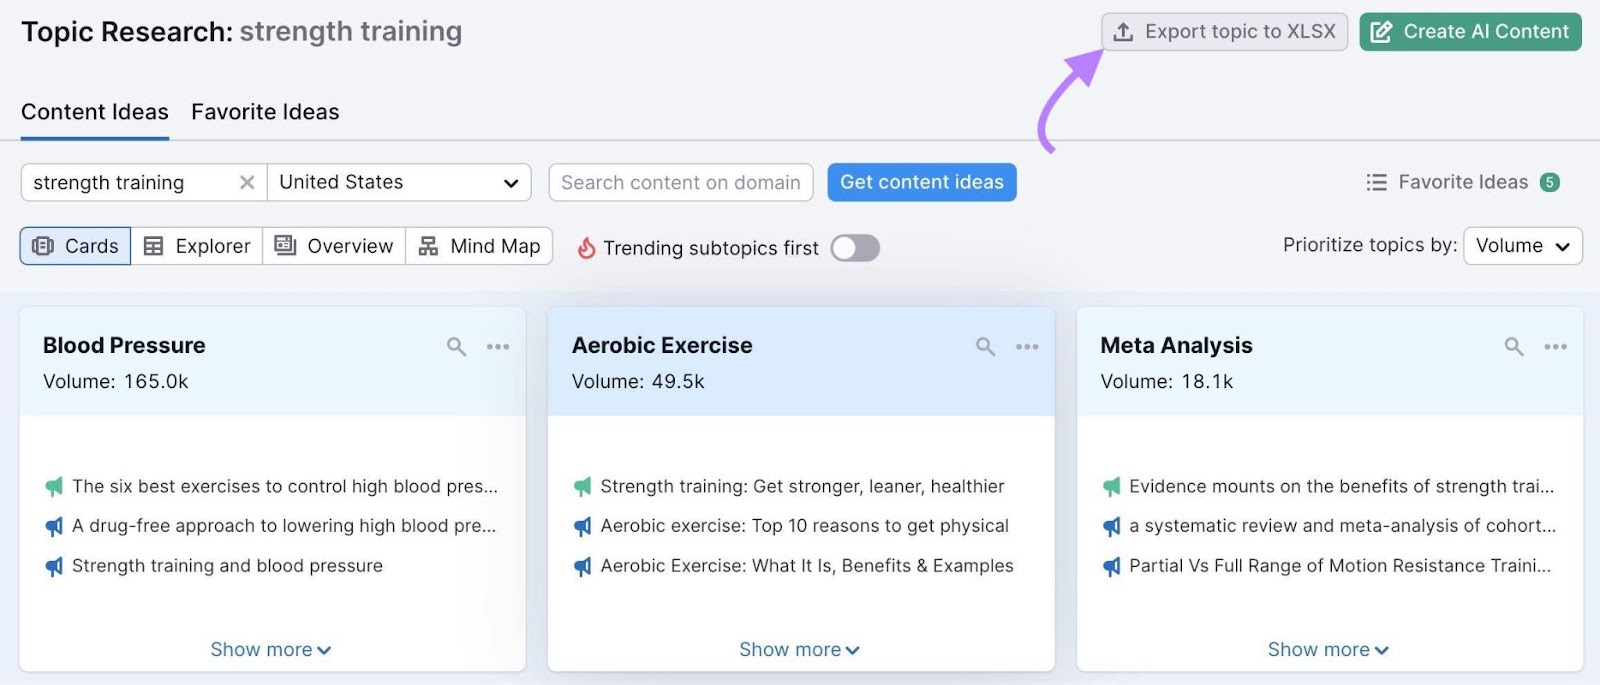Enable Trending subtopics first
This screenshot has width=1600, height=685.
coord(854,247)
